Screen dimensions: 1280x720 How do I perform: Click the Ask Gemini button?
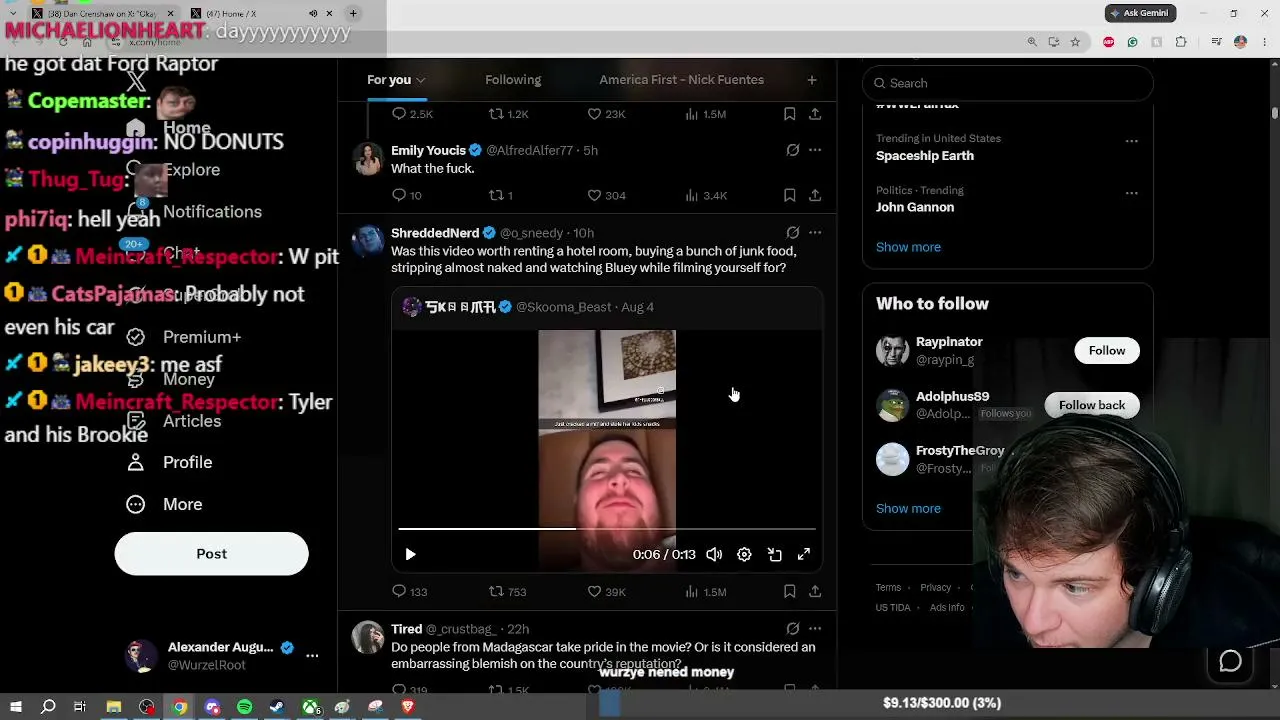tap(1140, 13)
